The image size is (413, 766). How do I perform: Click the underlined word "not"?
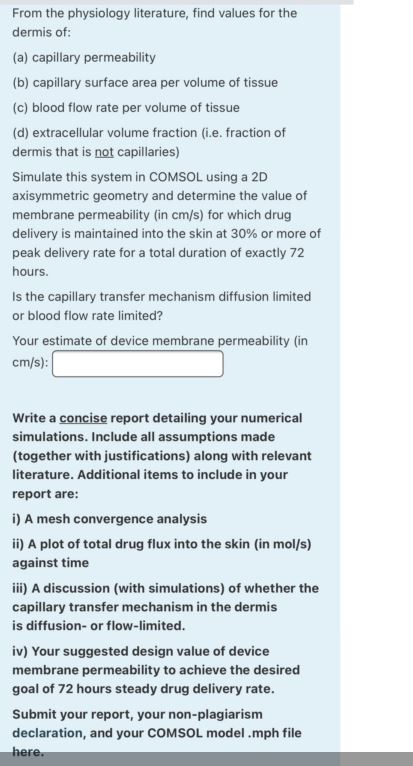104,152
